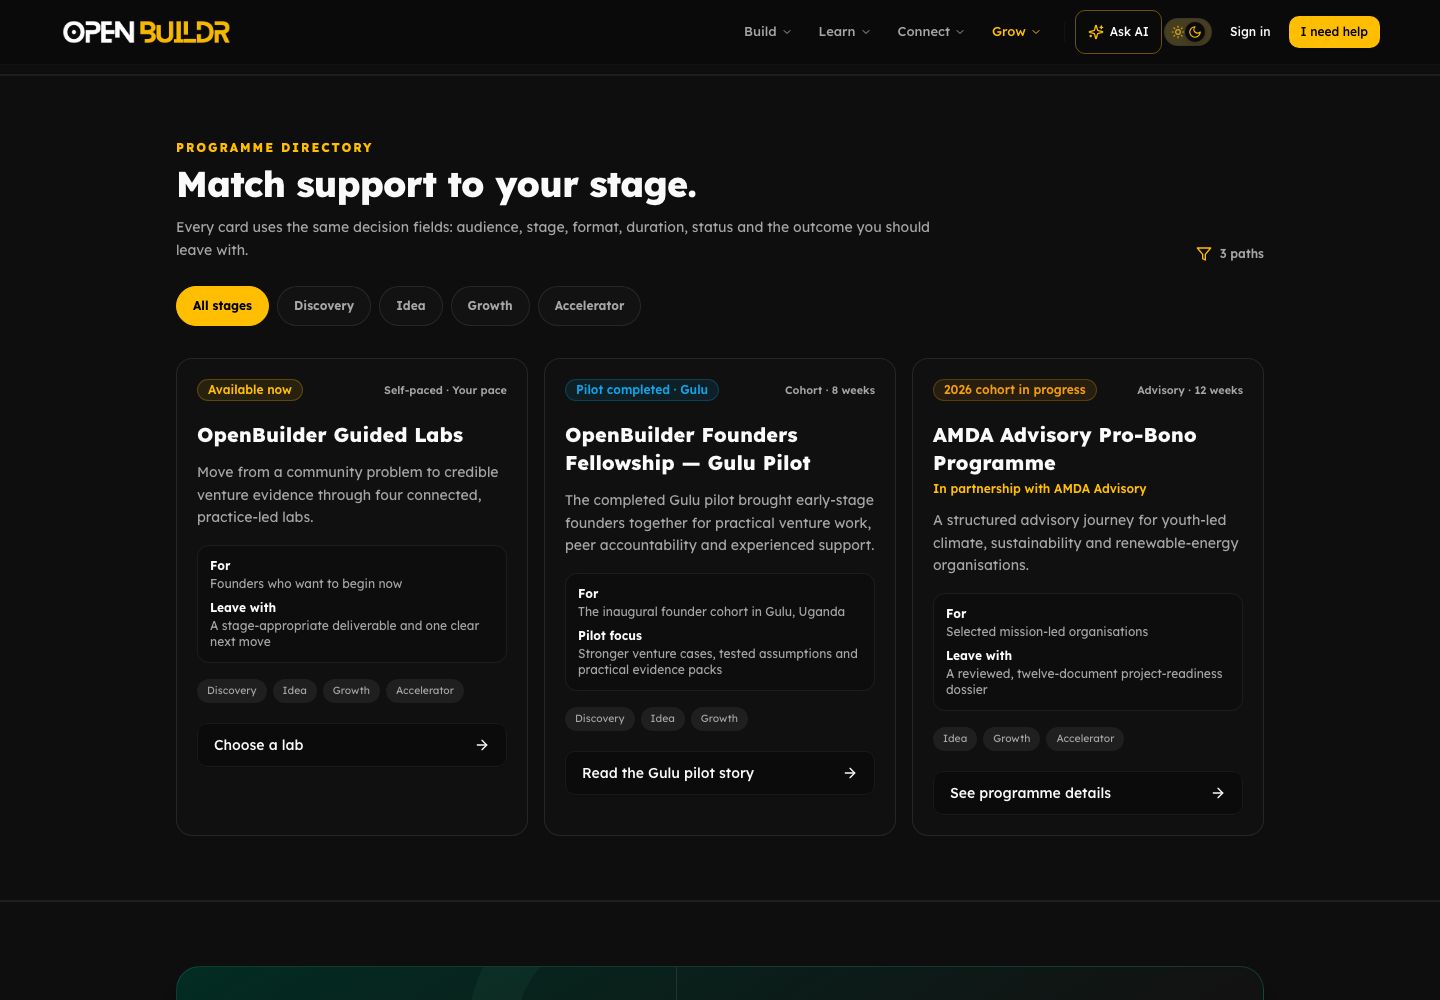Viewport: 1440px width, 1000px height.
Task: Click Discovery tag in Gulu Pilot card
Action: tap(600, 719)
